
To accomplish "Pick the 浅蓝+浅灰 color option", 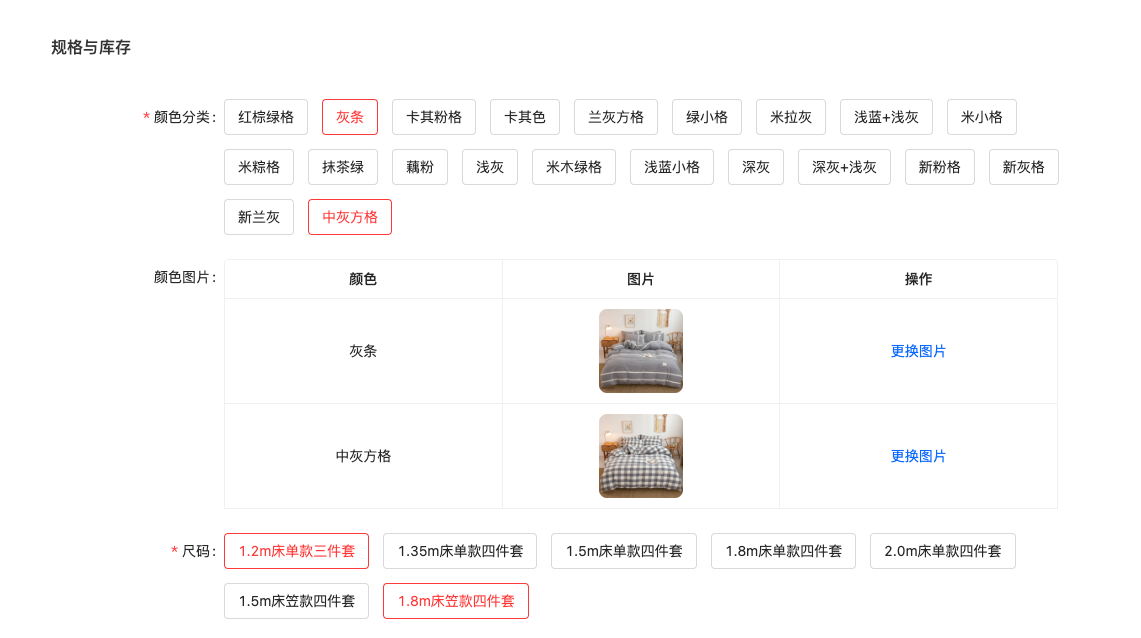I will pos(886,117).
